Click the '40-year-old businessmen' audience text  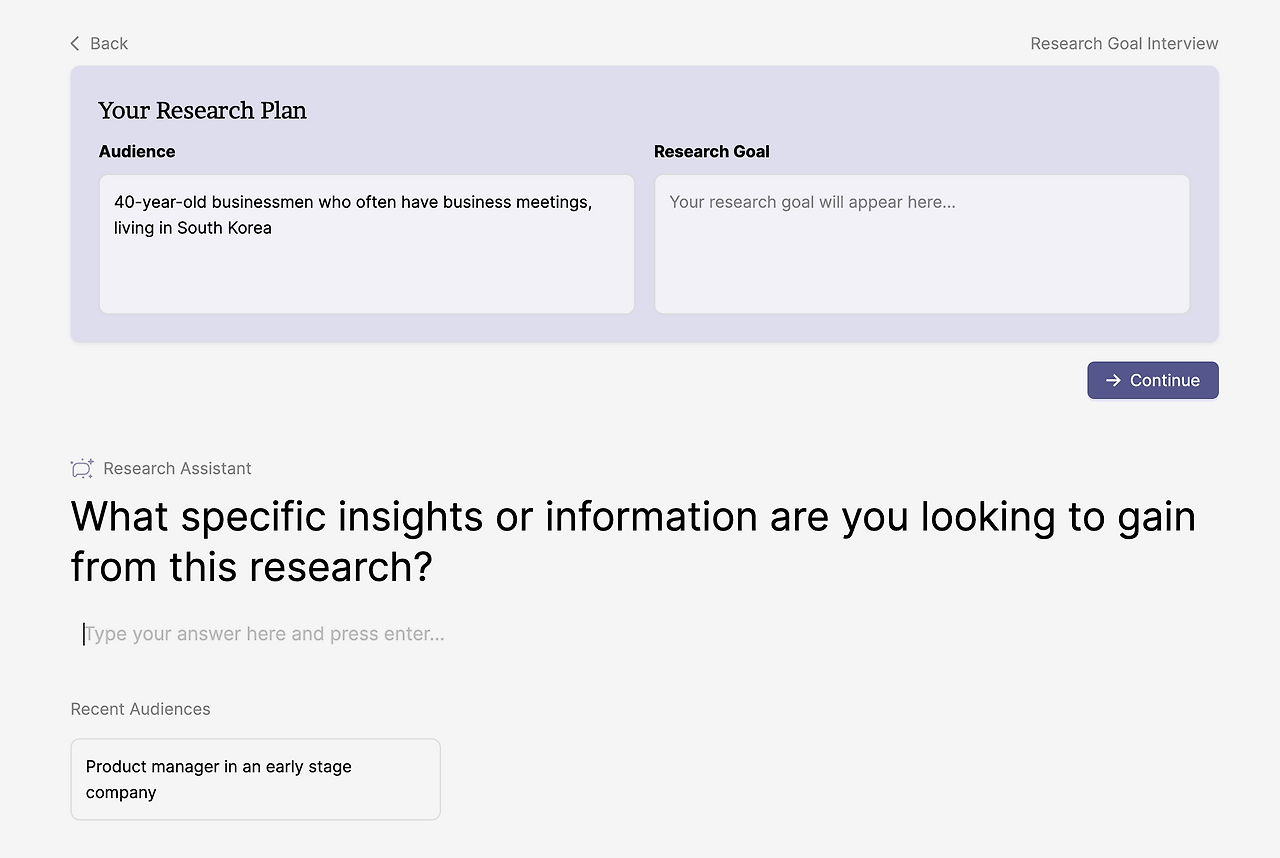coord(352,202)
